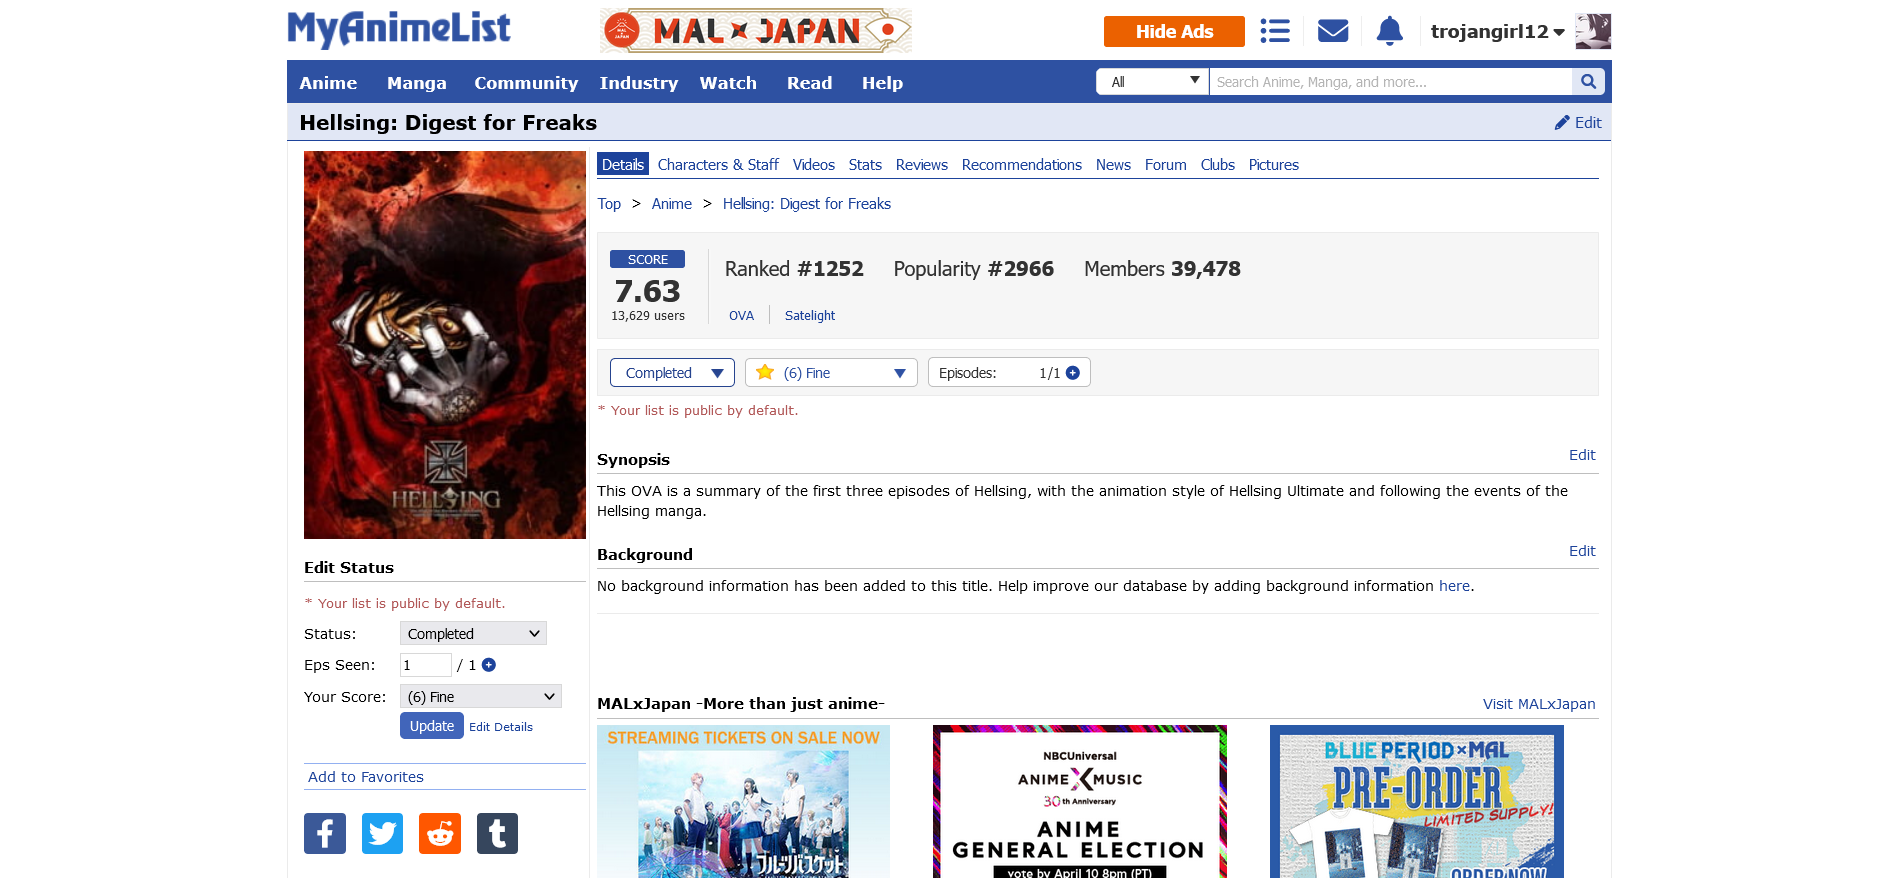Share on Facebook using its icon

coord(325,833)
